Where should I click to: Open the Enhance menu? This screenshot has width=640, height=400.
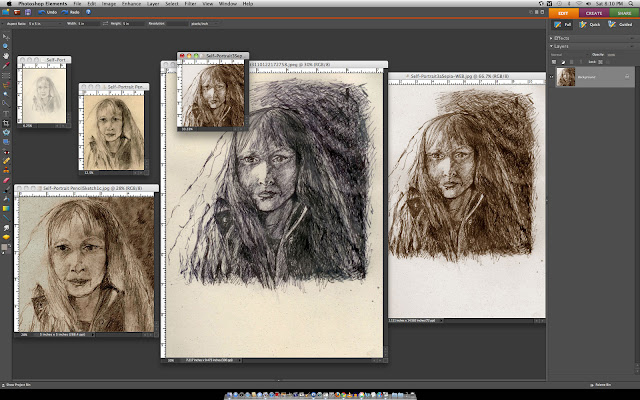[129, 5]
